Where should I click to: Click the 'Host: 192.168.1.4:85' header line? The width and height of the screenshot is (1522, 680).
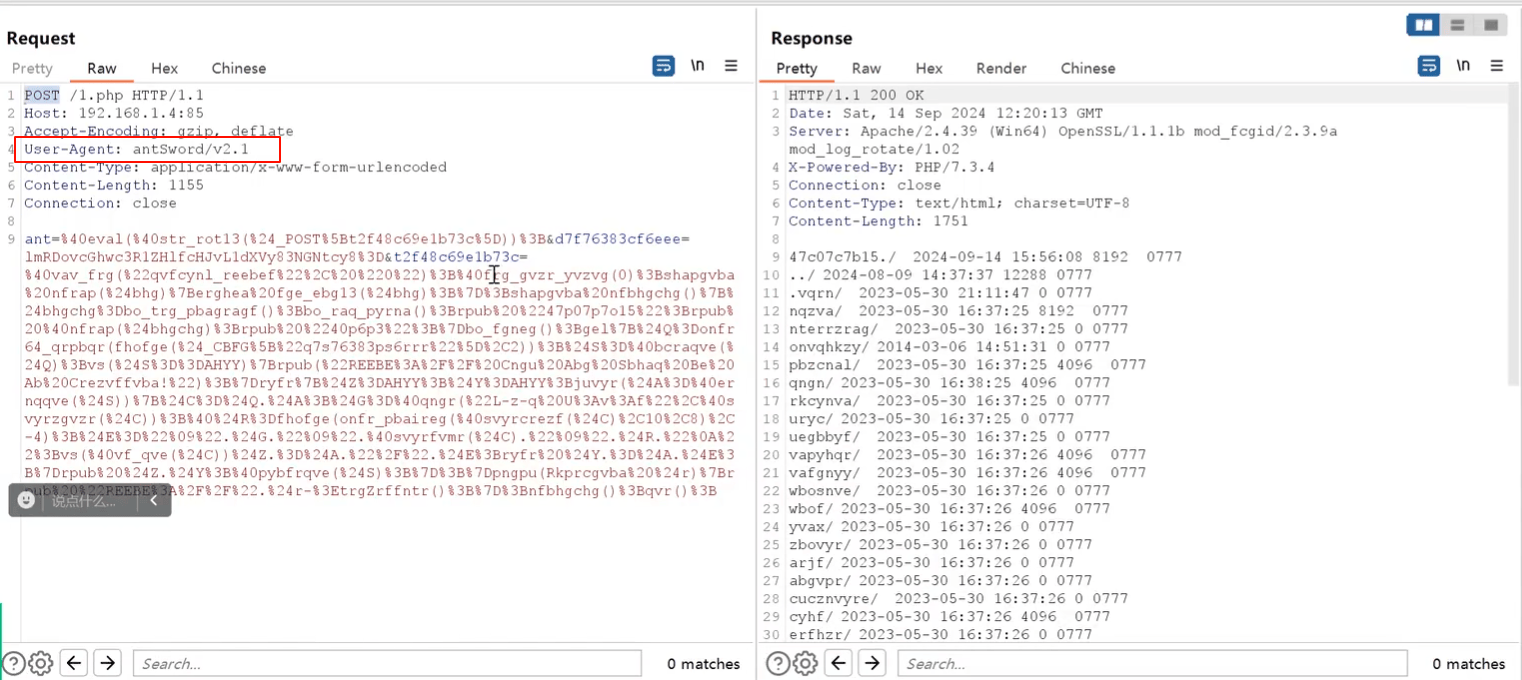(x=114, y=113)
